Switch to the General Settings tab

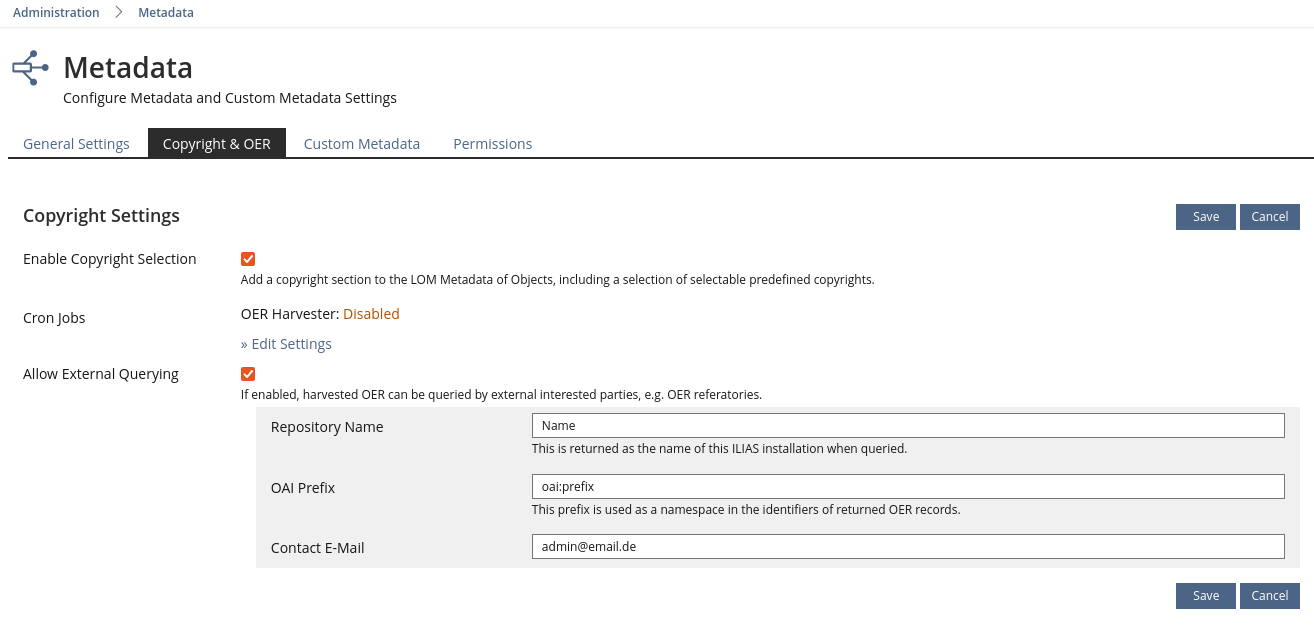pos(76,144)
